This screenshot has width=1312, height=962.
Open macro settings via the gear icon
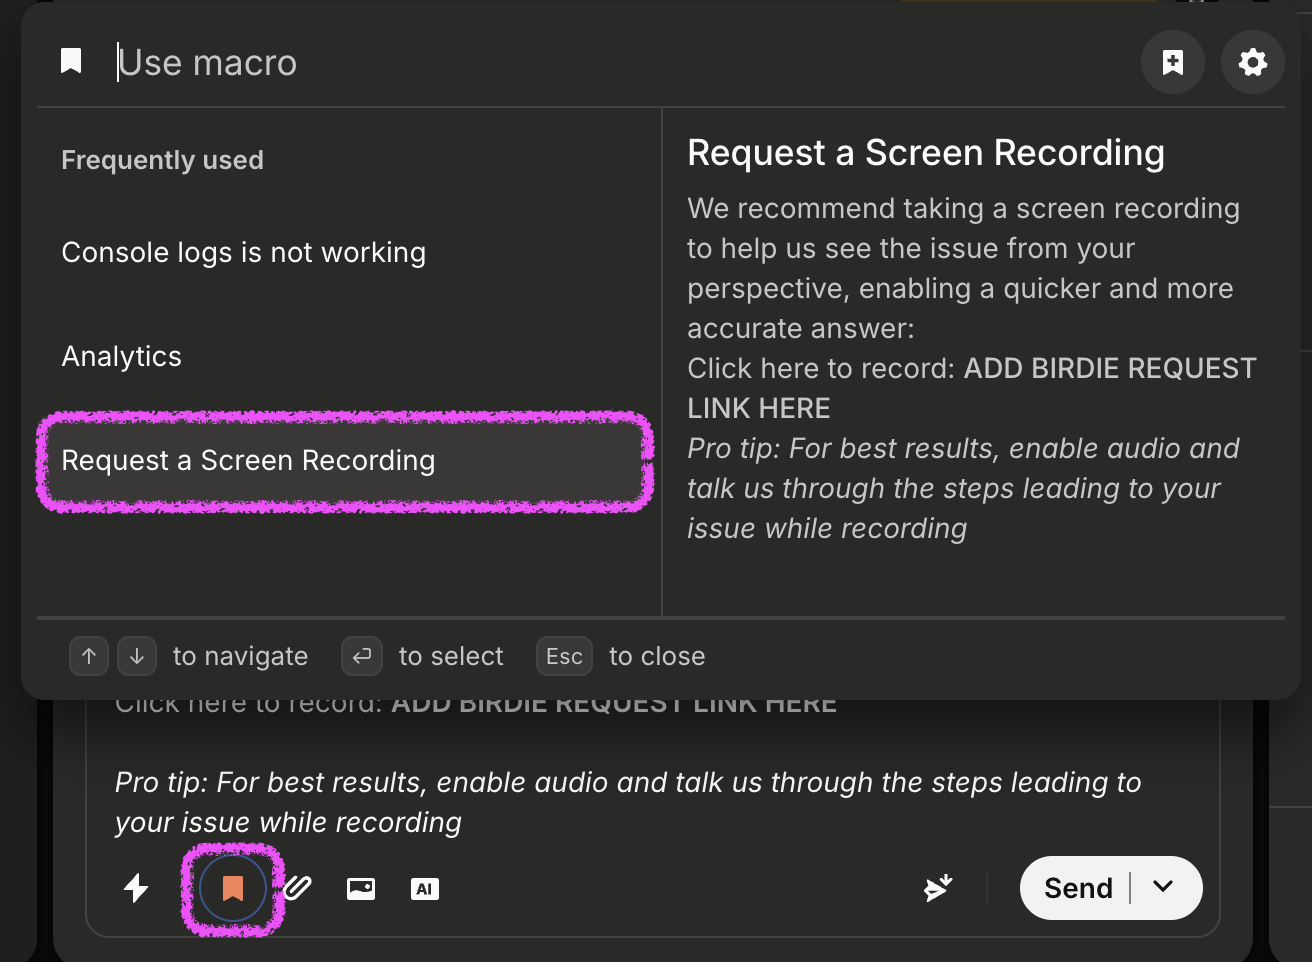coord(1252,62)
